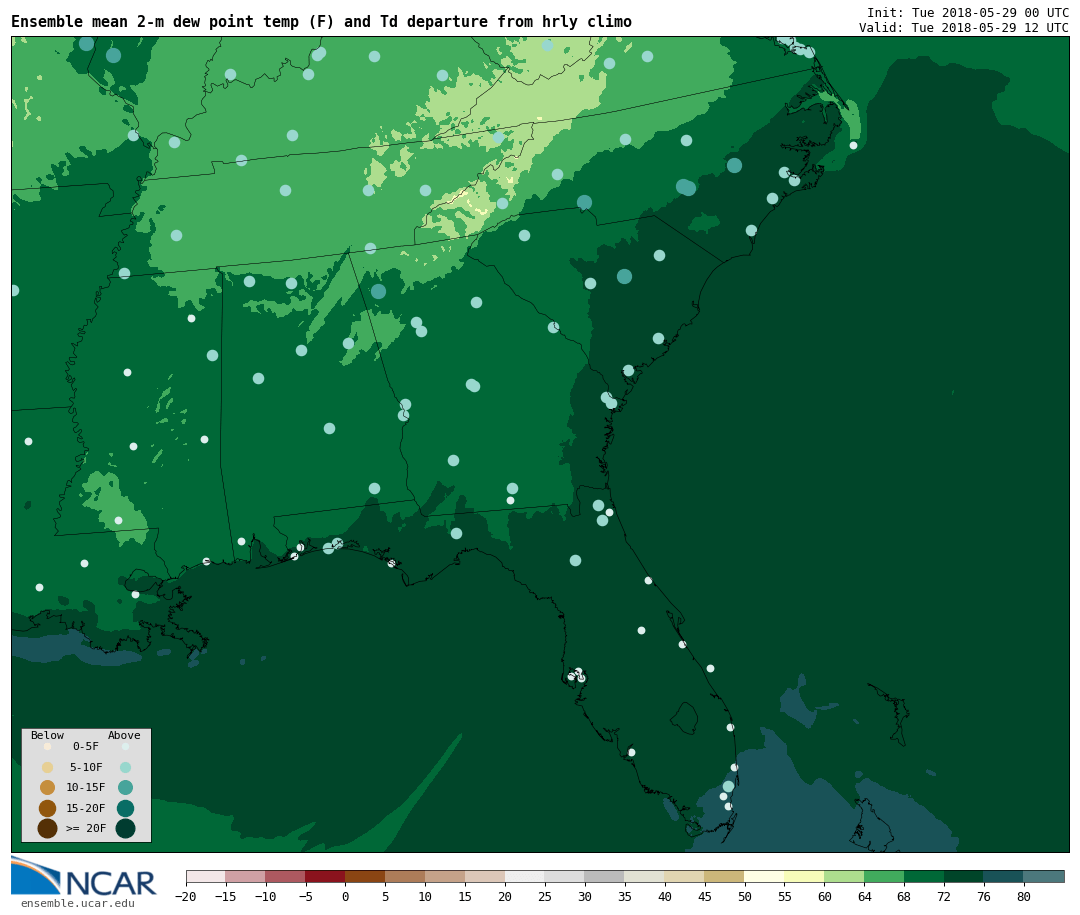This screenshot has height=915, width=1080.
Task: Select the dark brown '>= 20F' Below legend circle
Action: click(47, 828)
